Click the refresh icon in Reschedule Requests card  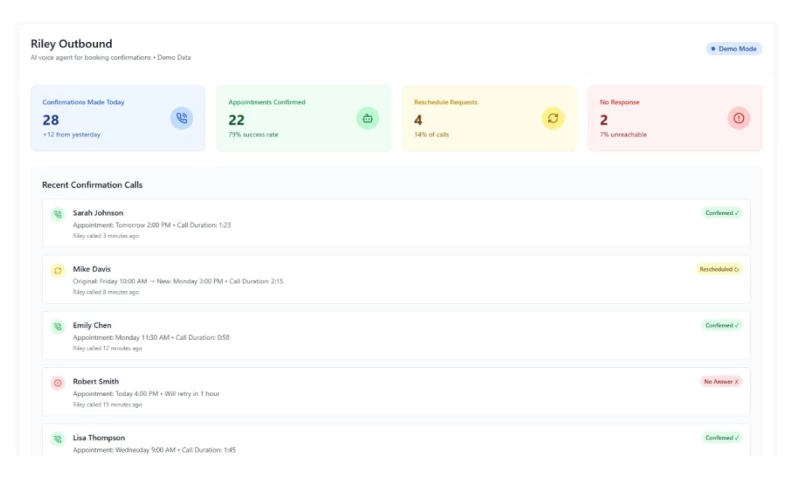[x=553, y=118]
